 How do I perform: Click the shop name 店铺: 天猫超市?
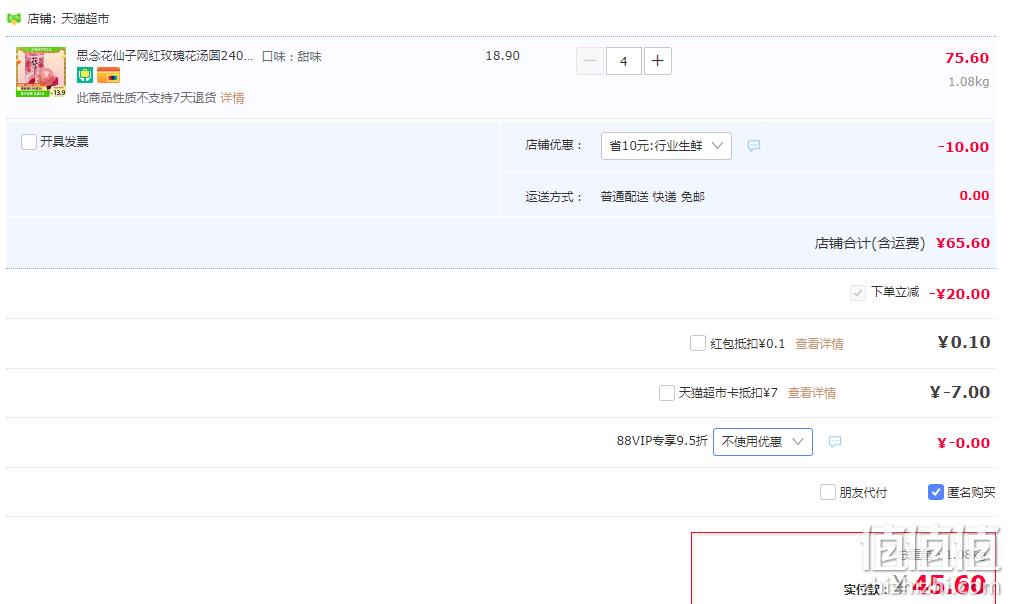[x=68, y=19]
